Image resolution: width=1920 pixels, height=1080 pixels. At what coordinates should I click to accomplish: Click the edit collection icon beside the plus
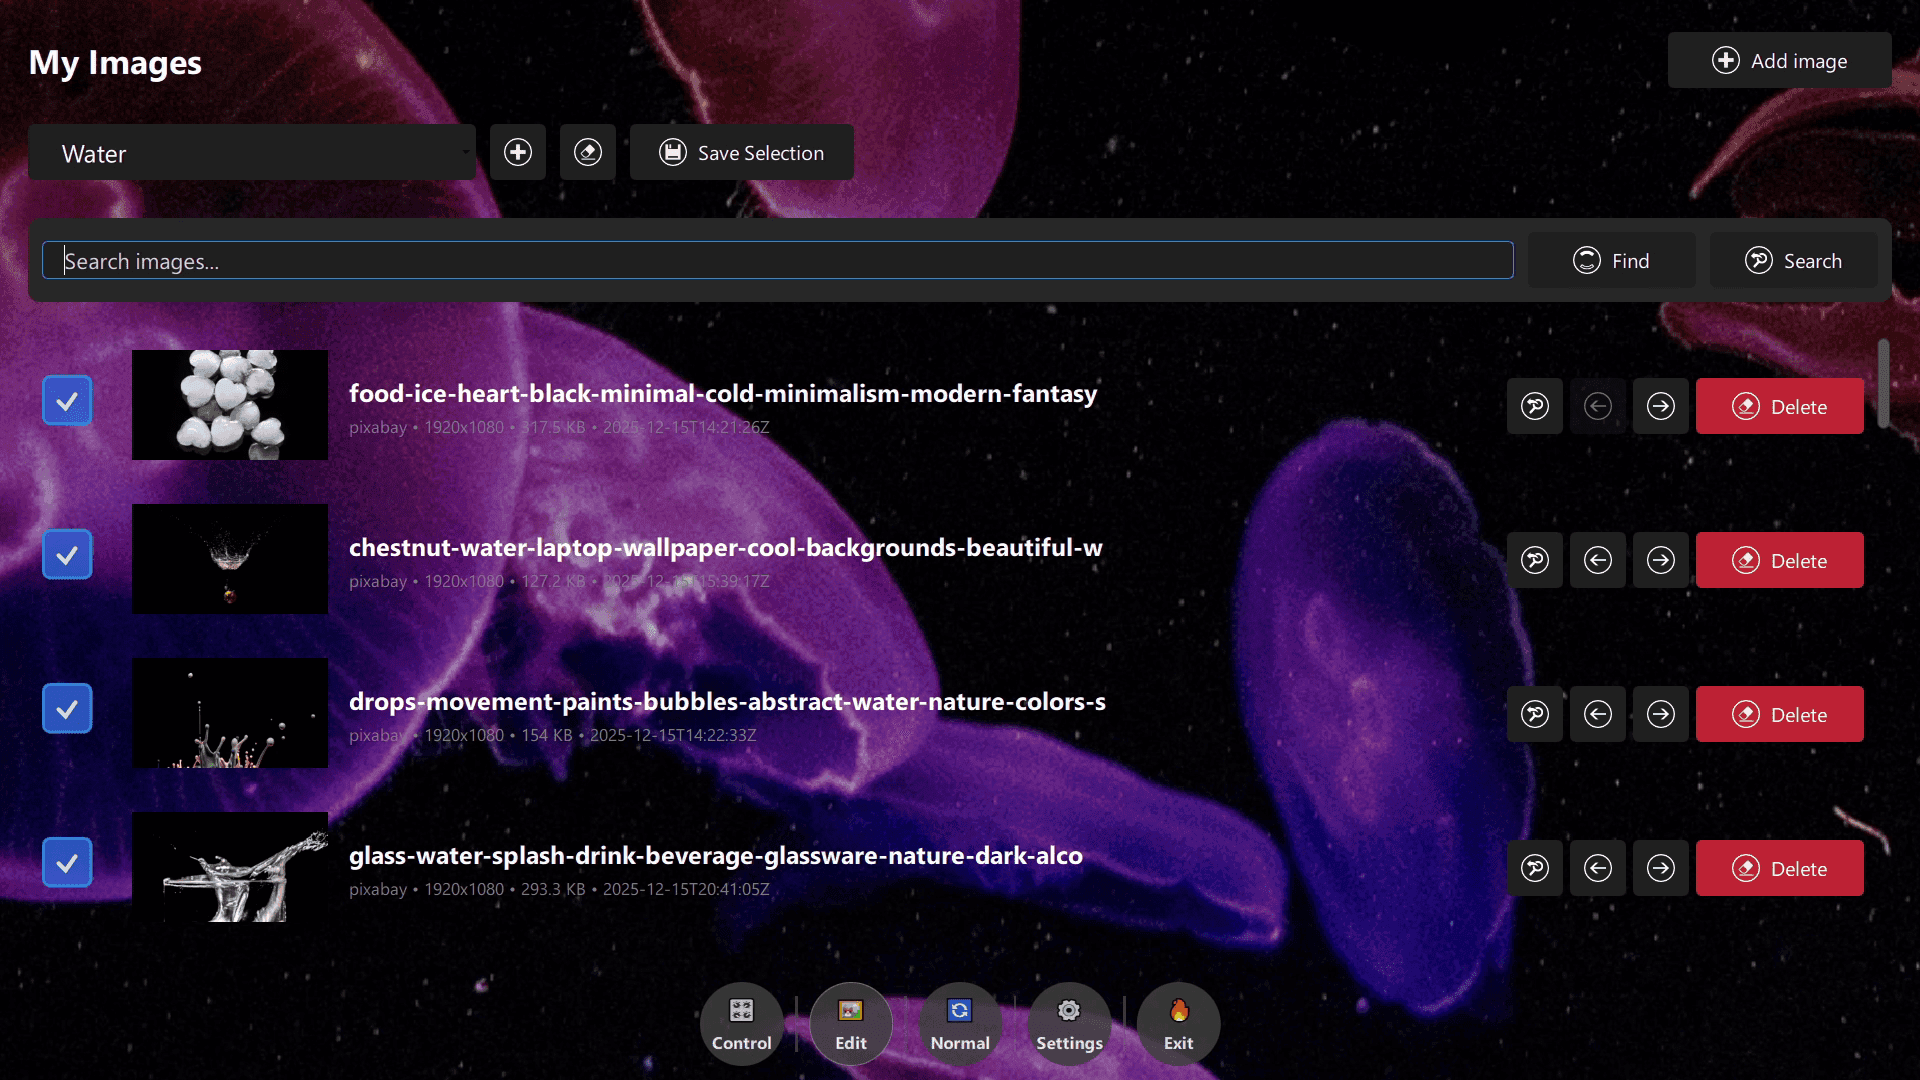pyautogui.click(x=588, y=153)
